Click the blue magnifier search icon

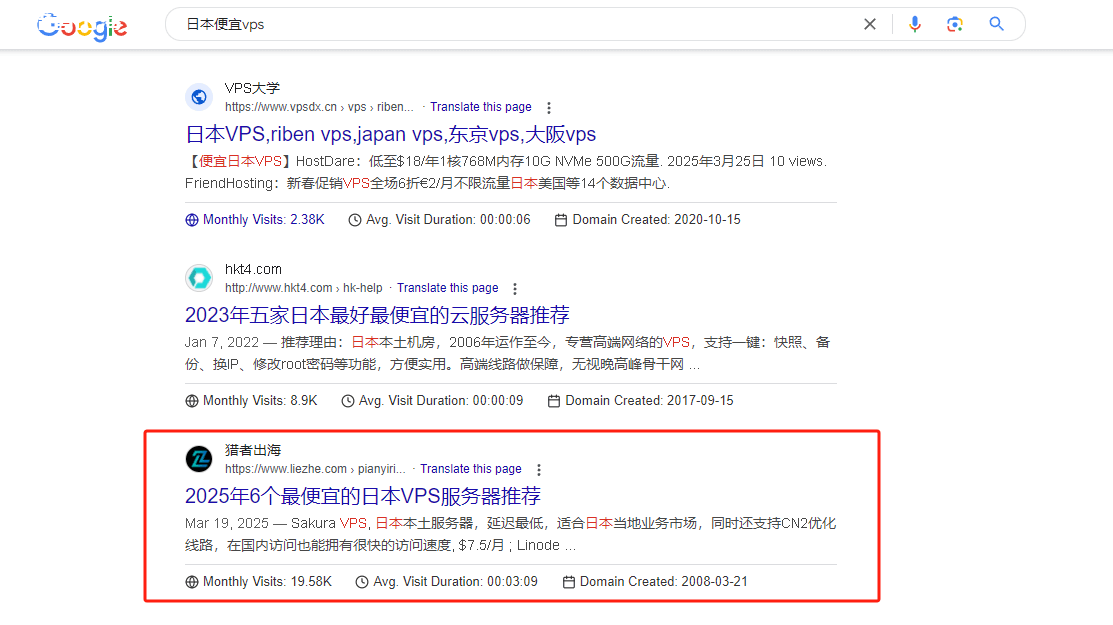[997, 24]
